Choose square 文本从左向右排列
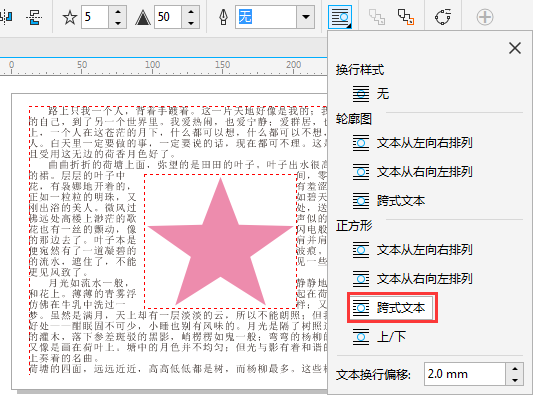 [x=413, y=250]
